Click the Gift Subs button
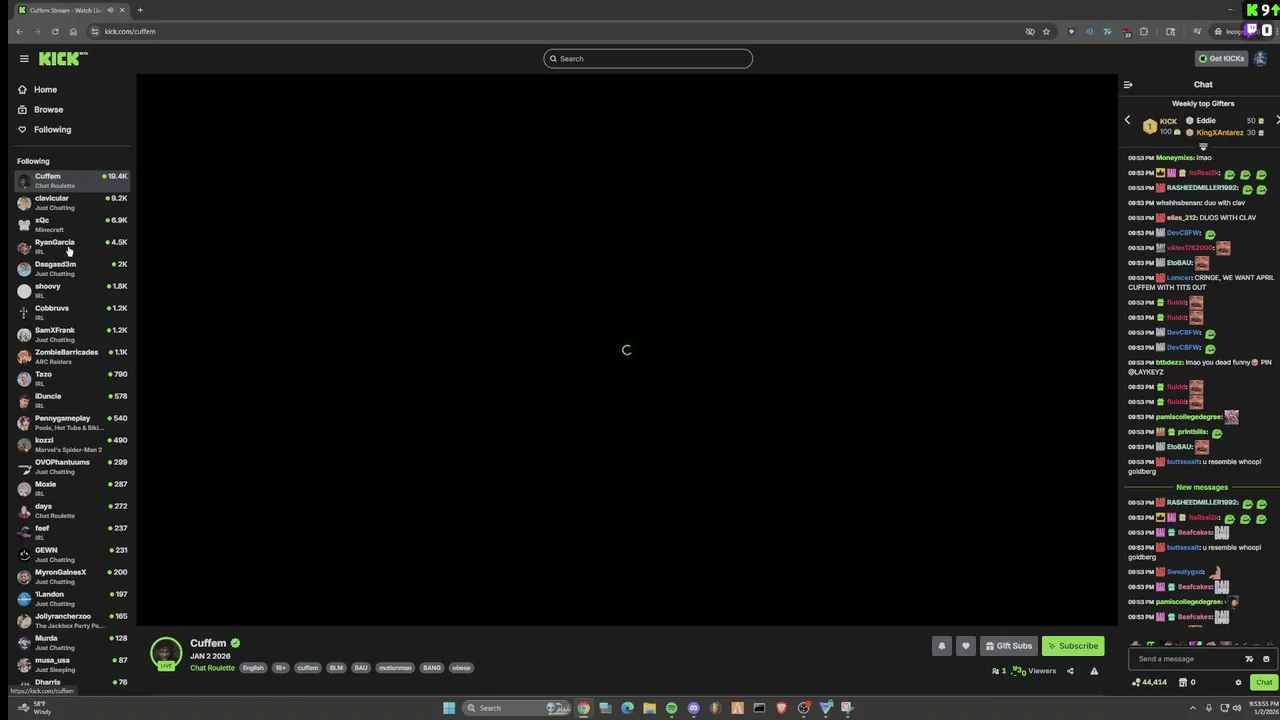Screen dimensions: 1280x720 [x=1007, y=646]
